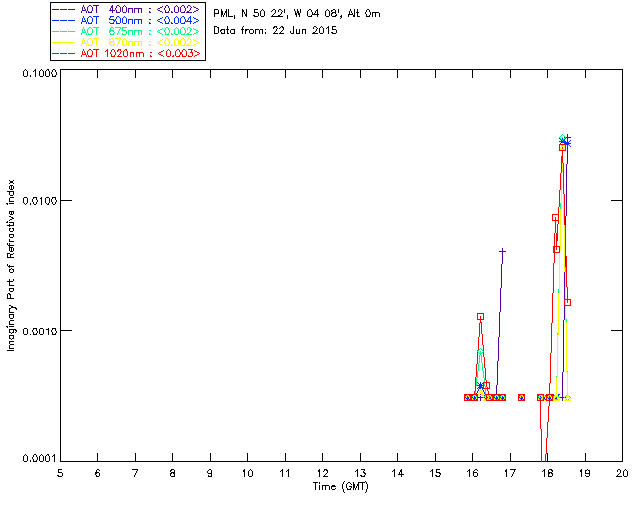Click the x-axis tick label 12
The height and width of the screenshot is (512, 640).
pos(322,474)
